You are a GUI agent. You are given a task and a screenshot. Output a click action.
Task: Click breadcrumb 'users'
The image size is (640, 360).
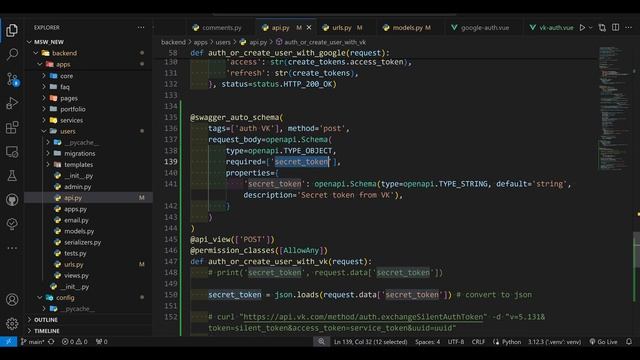(x=223, y=42)
